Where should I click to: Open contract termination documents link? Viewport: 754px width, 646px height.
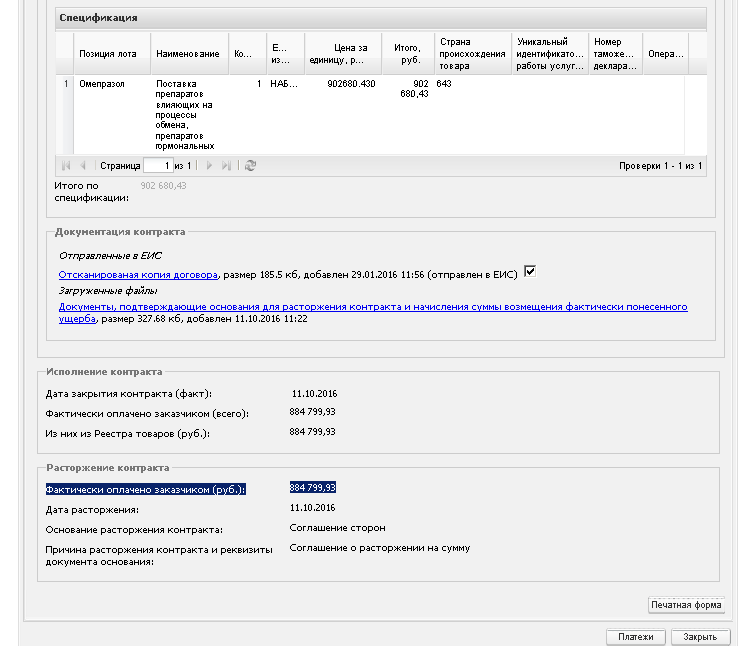(373, 312)
